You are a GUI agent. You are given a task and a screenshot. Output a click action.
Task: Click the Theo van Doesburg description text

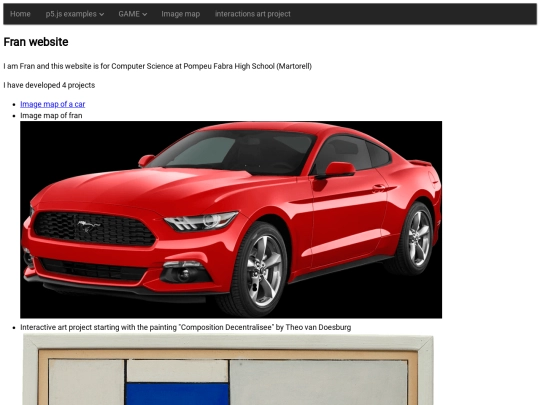pyautogui.click(x=186, y=327)
